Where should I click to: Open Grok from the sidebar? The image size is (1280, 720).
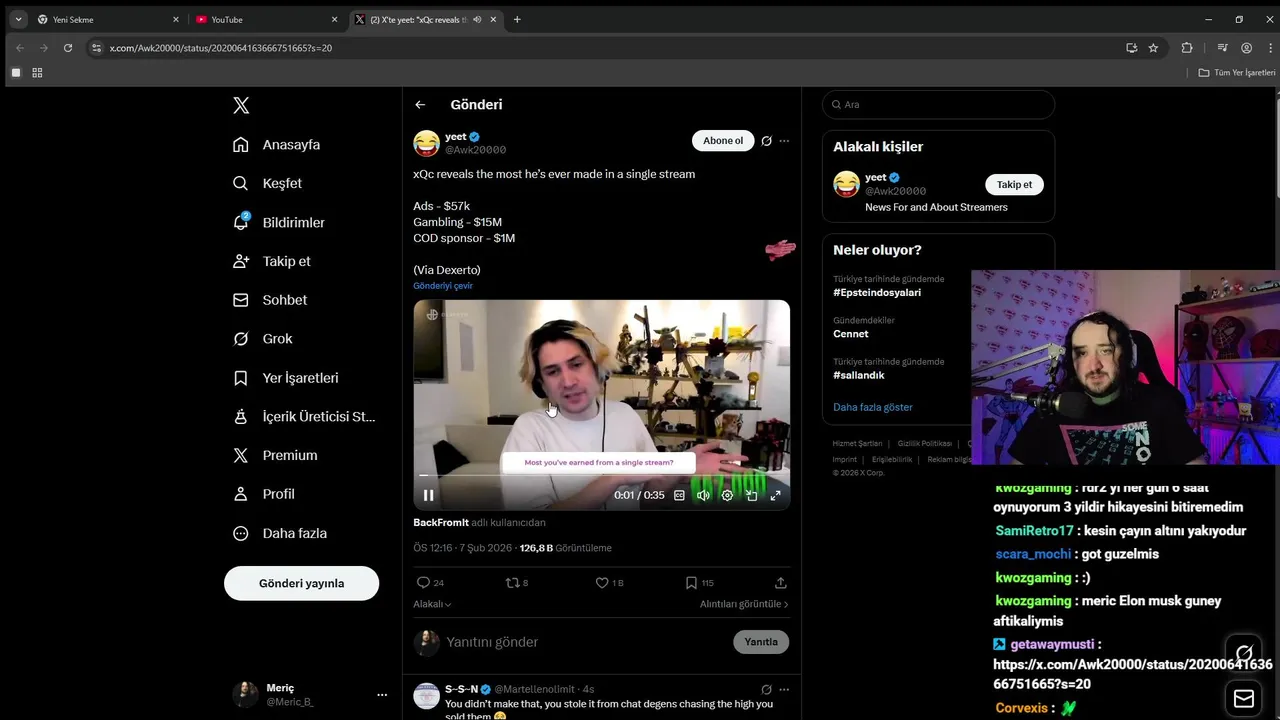(x=262, y=339)
